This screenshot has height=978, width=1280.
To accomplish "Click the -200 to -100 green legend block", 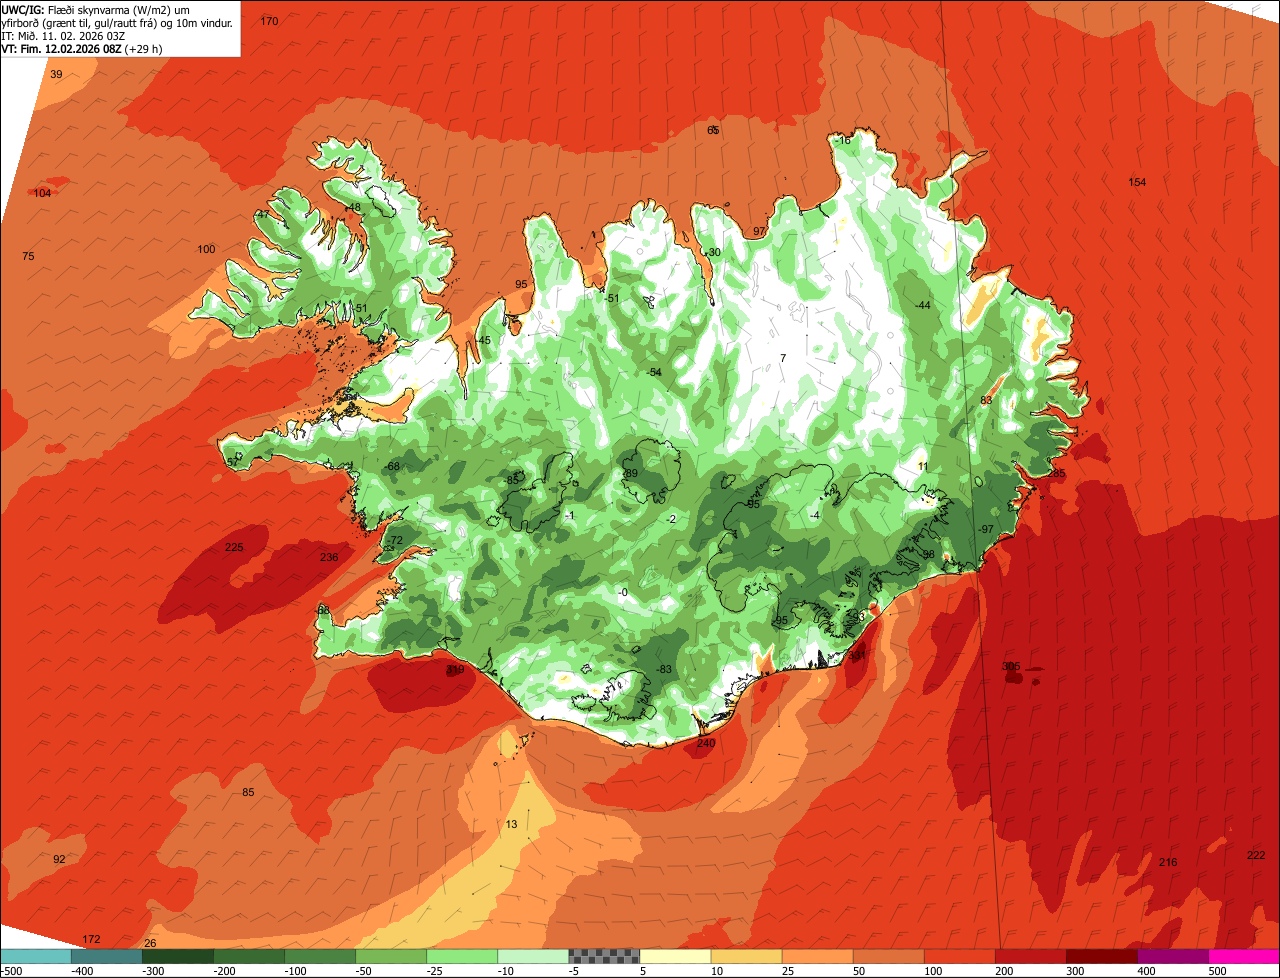I will [248, 956].
